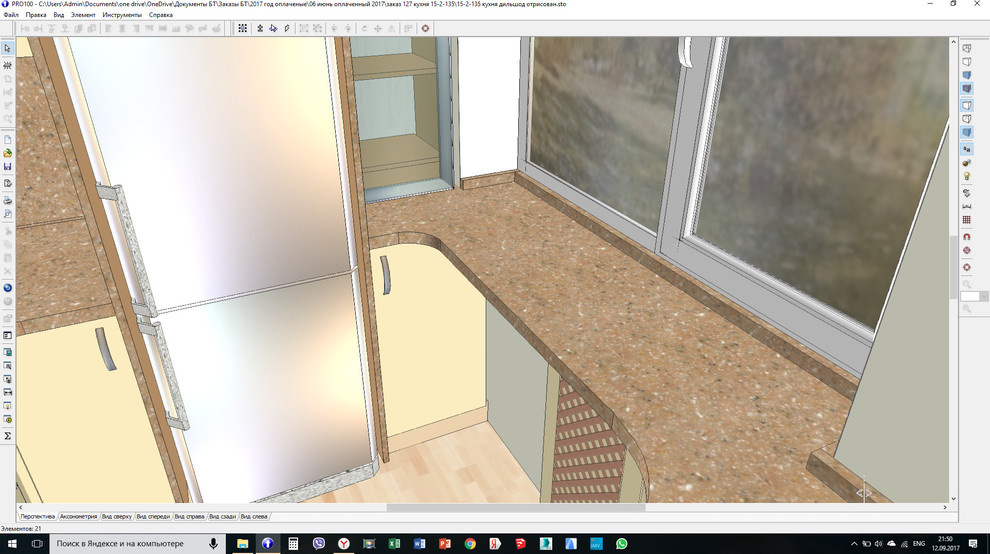Open the Инструменты menu

coord(122,15)
